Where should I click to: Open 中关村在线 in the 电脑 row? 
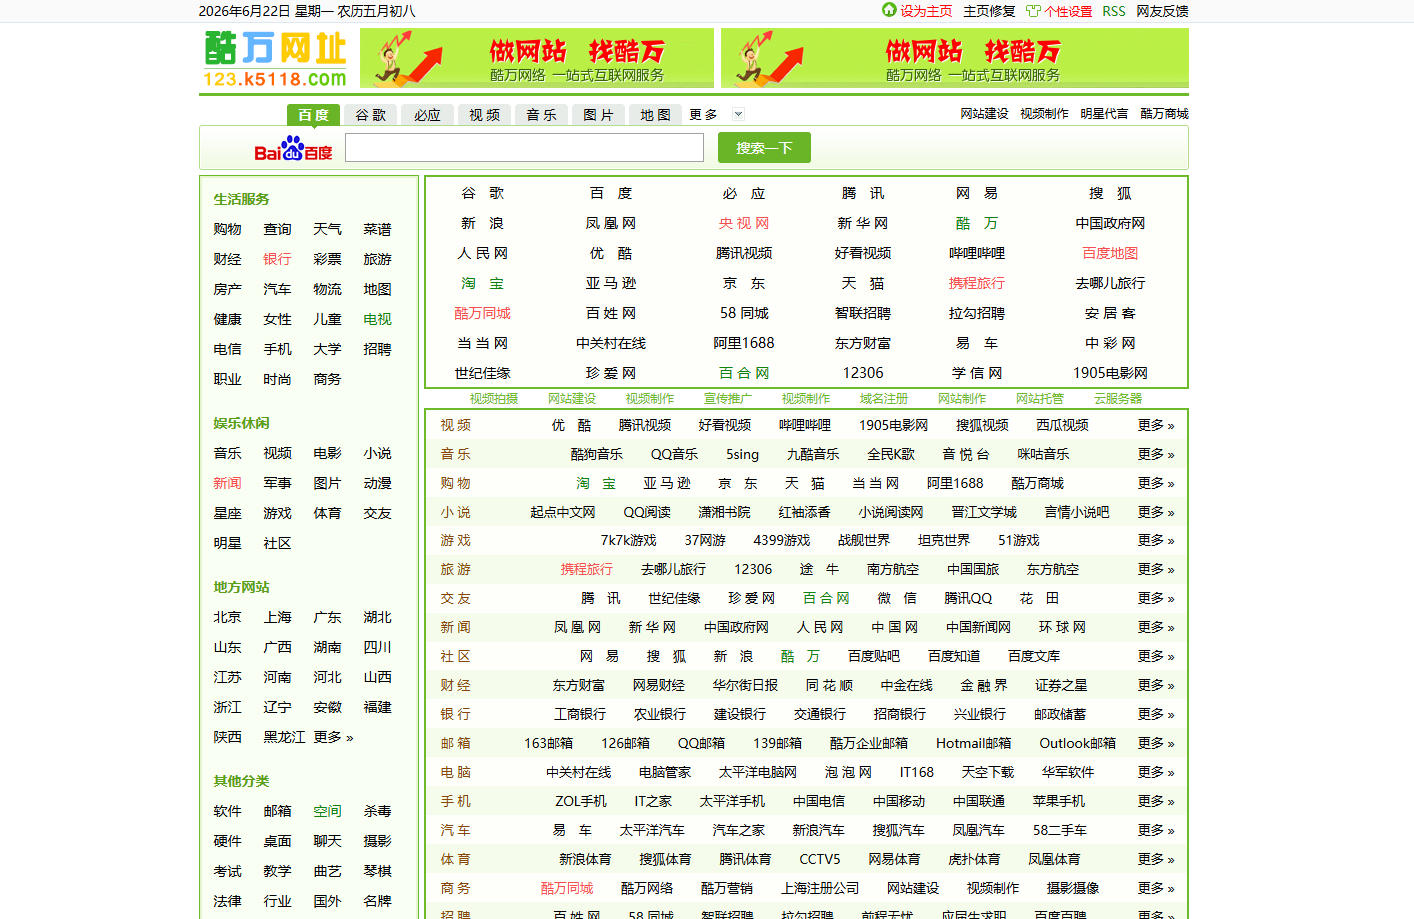click(x=579, y=772)
